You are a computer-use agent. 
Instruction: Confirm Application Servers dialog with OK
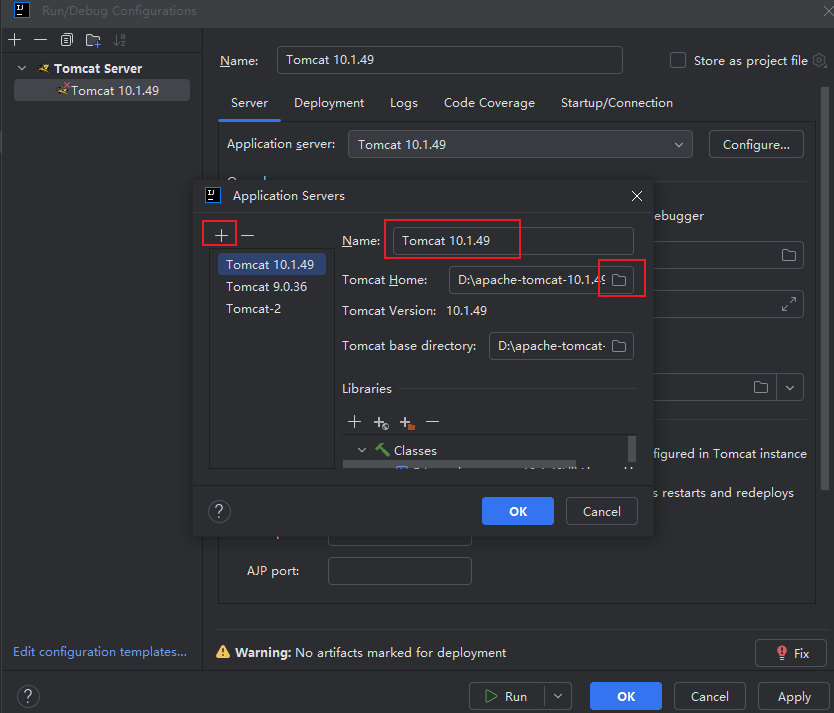click(518, 511)
